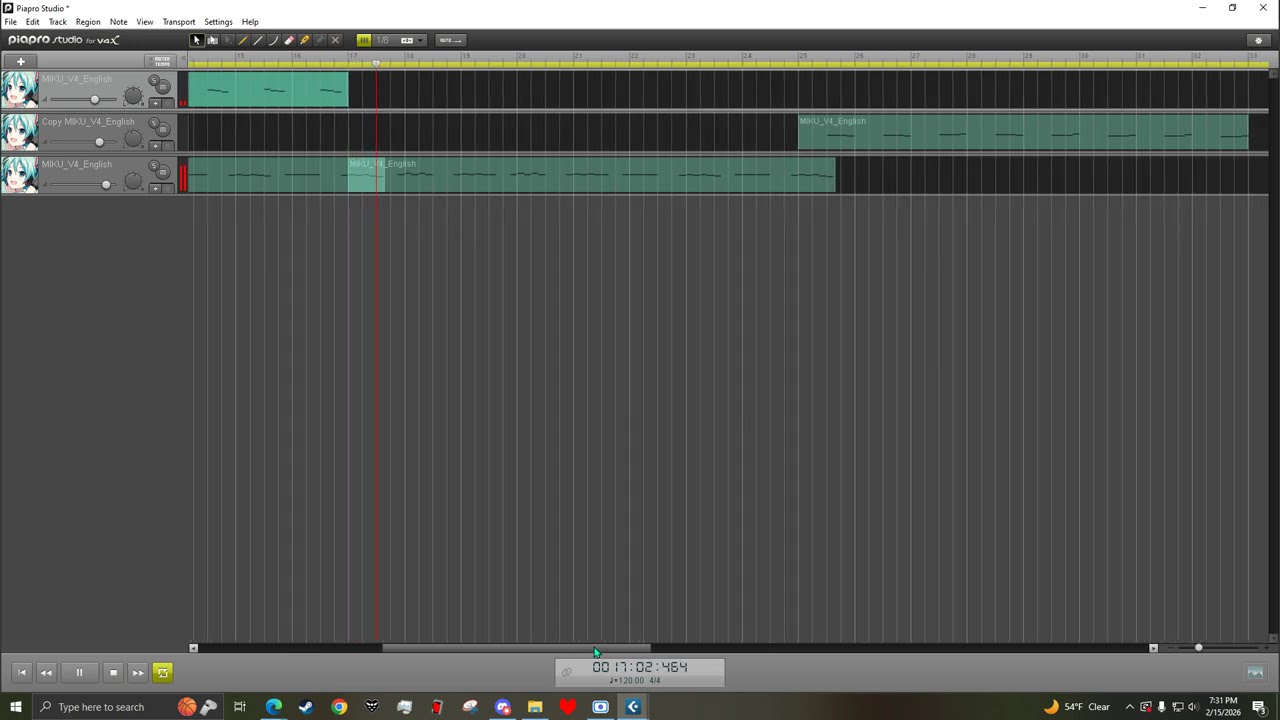Click the Copy MIKU track's avatar
This screenshot has height=720, width=1280.
19,133
